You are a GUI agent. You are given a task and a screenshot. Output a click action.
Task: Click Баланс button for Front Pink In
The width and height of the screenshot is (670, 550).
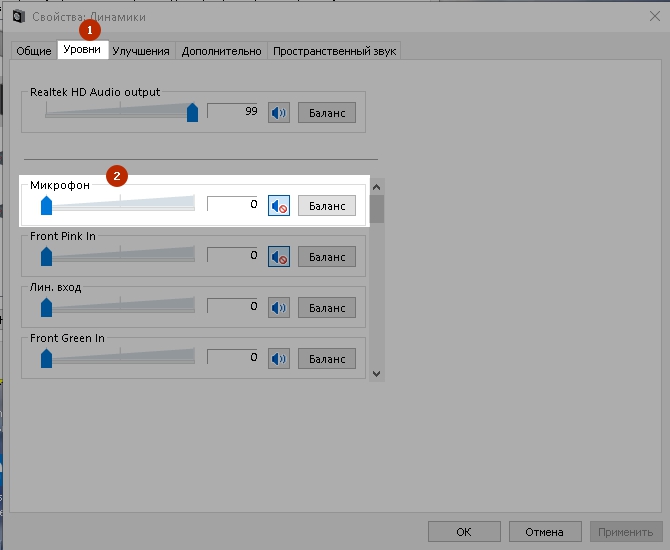(326, 257)
